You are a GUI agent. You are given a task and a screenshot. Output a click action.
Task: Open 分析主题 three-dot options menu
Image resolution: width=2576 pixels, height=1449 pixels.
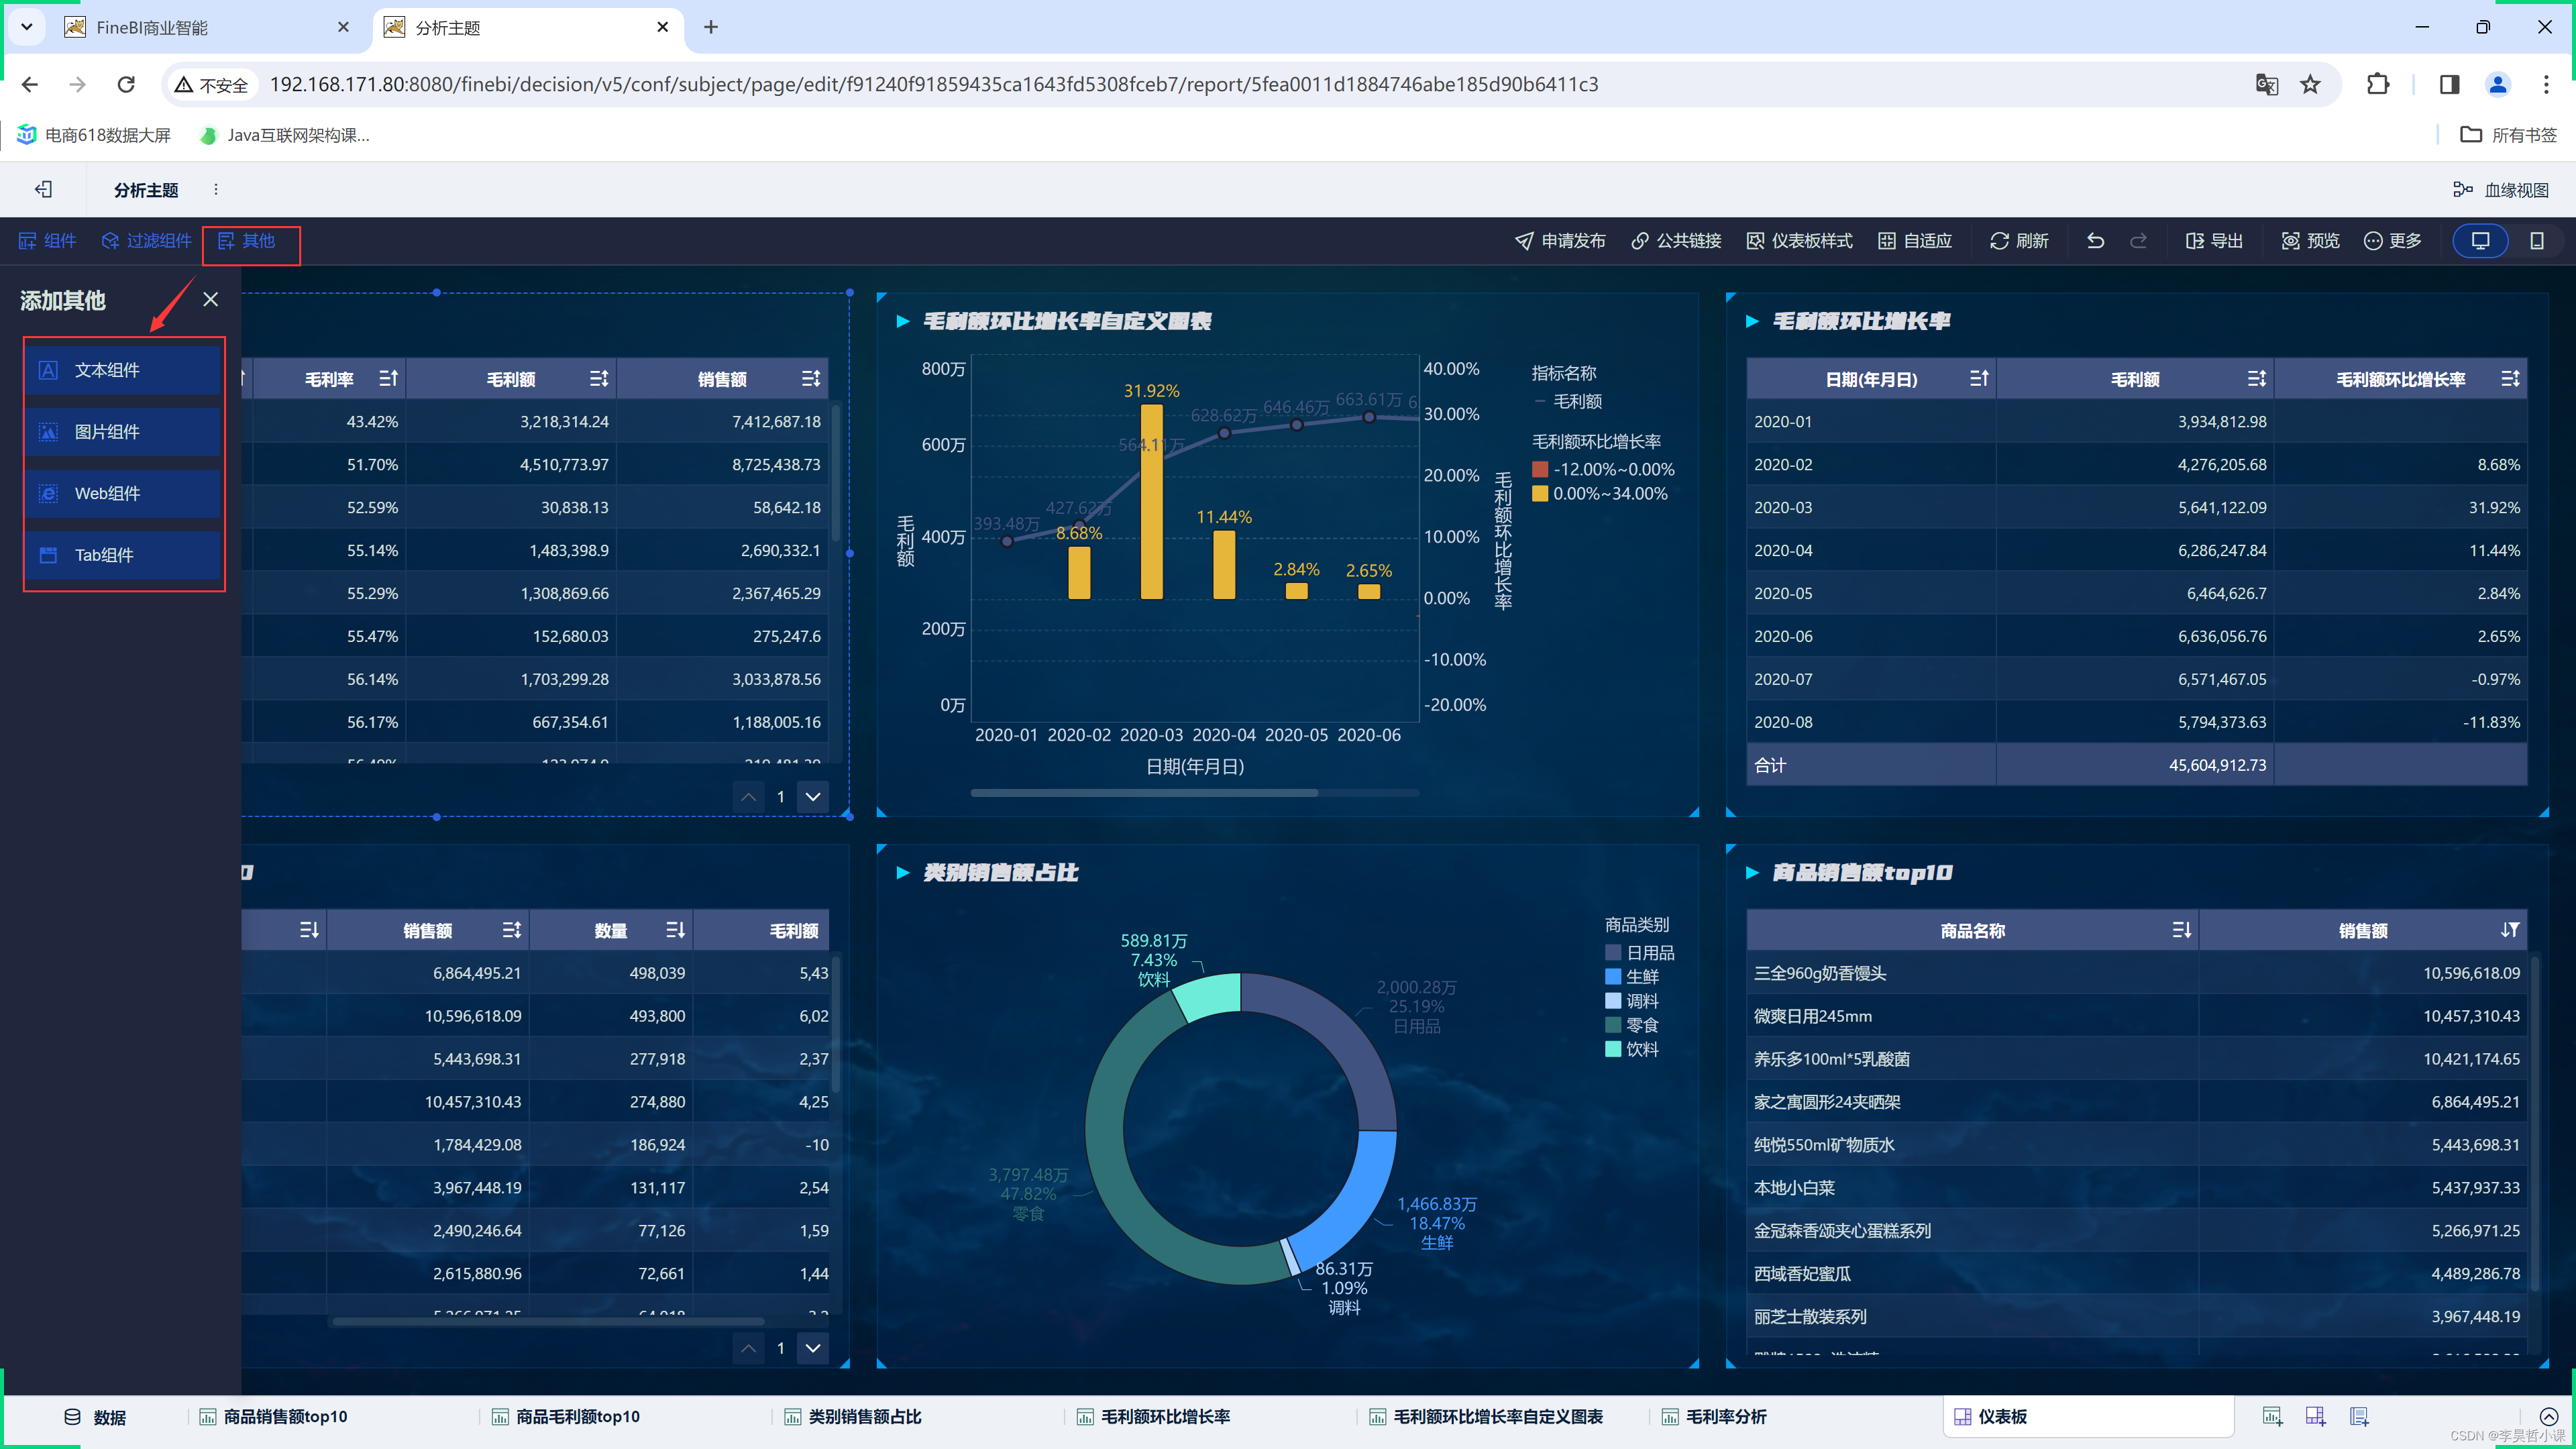pos(216,190)
